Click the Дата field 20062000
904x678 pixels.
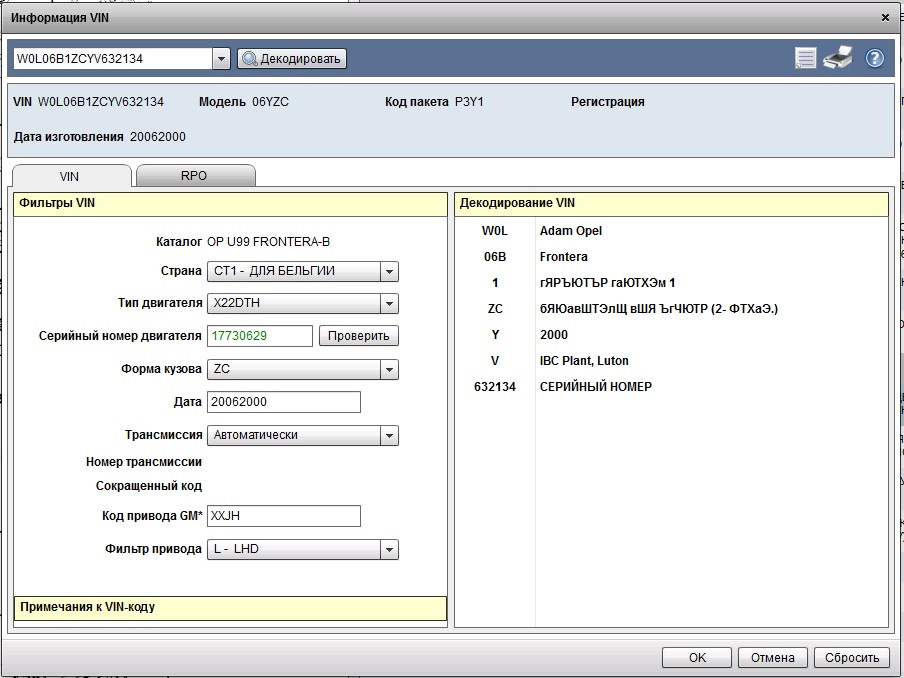[284, 402]
